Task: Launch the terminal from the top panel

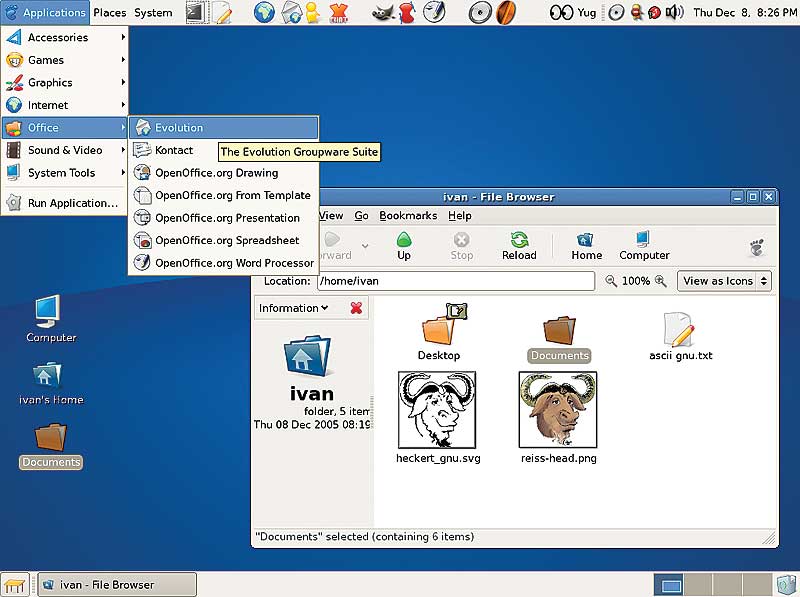Action: pos(195,12)
